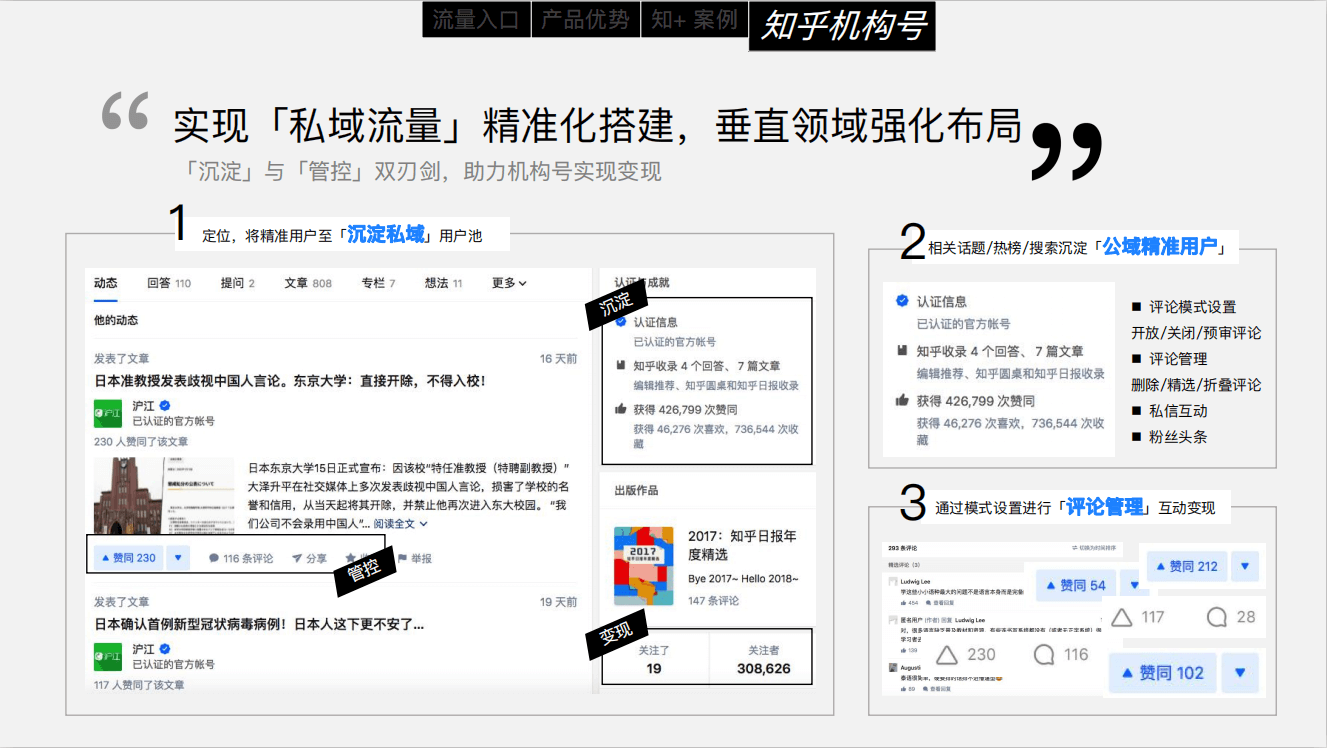1327x748 pixels.
Task: Open the Tokyo University article thumbnail
Action: (x=164, y=497)
